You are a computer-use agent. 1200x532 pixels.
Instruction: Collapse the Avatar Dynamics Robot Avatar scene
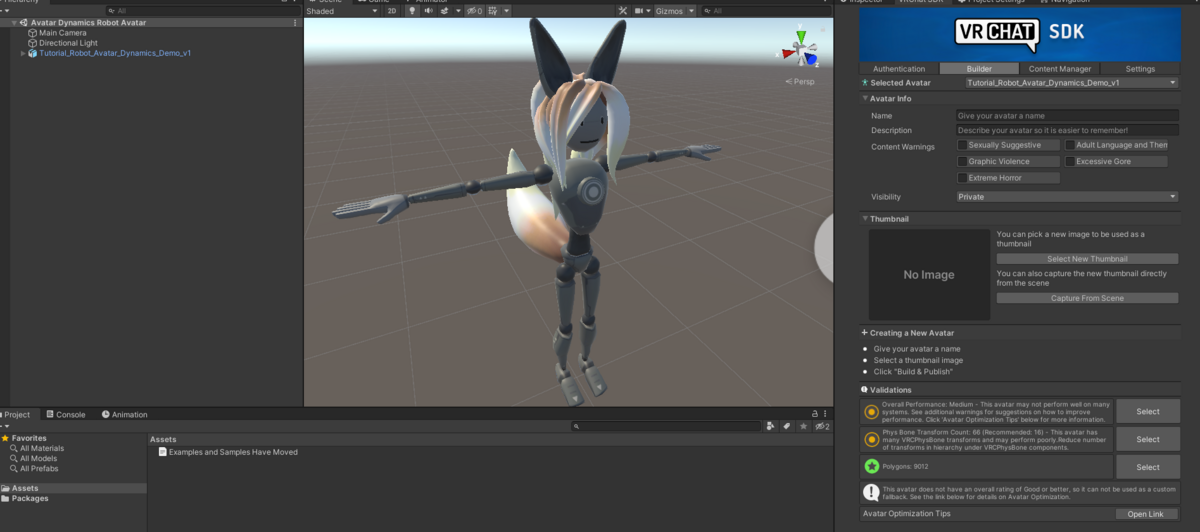point(14,22)
